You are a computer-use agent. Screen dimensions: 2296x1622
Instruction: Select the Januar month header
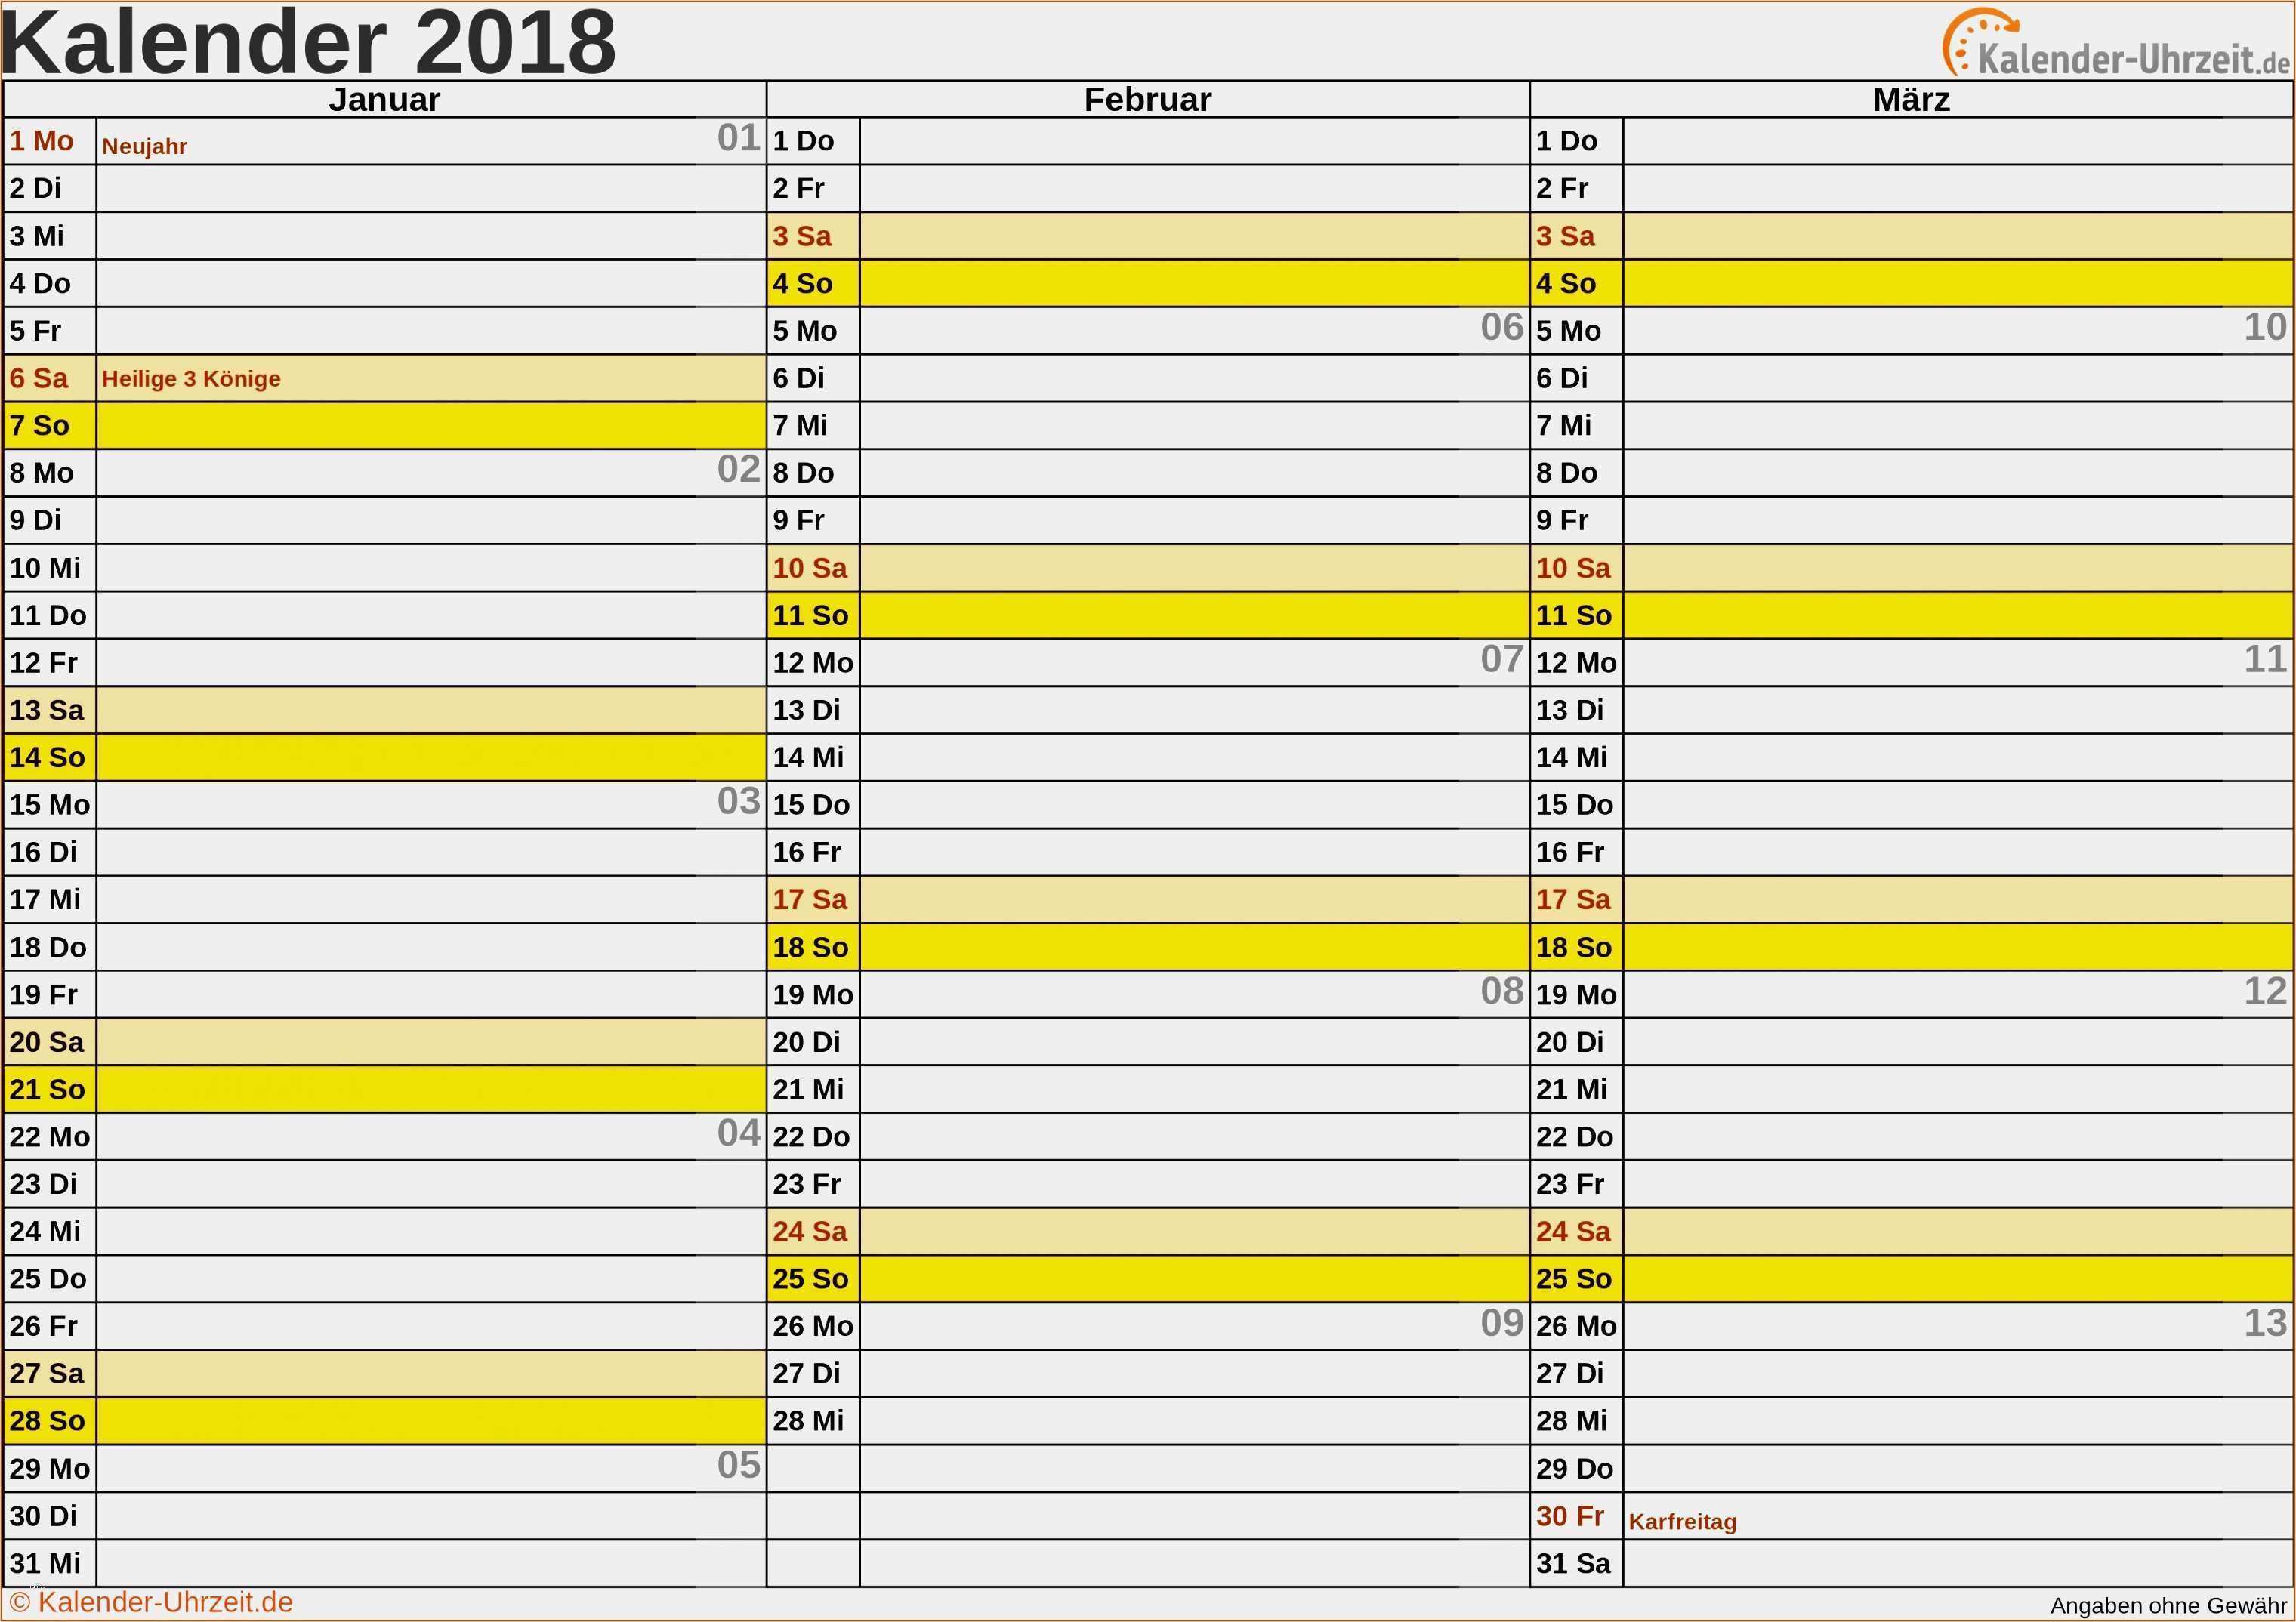click(x=384, y=100)
